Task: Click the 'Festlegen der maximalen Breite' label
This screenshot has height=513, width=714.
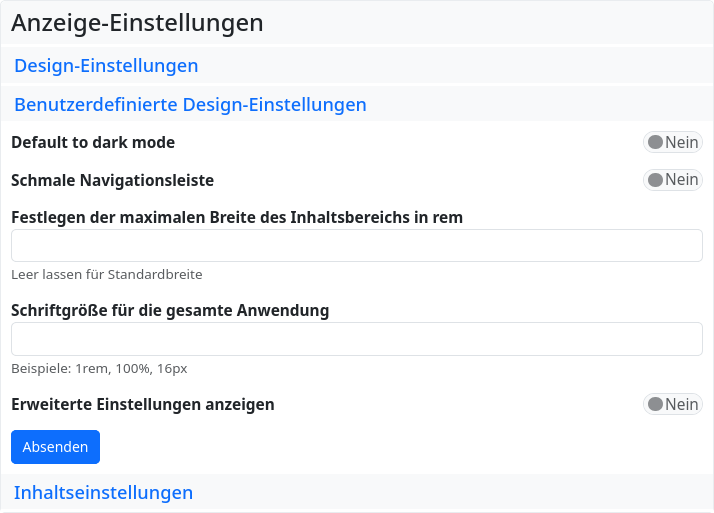Action: coord(236,217)
